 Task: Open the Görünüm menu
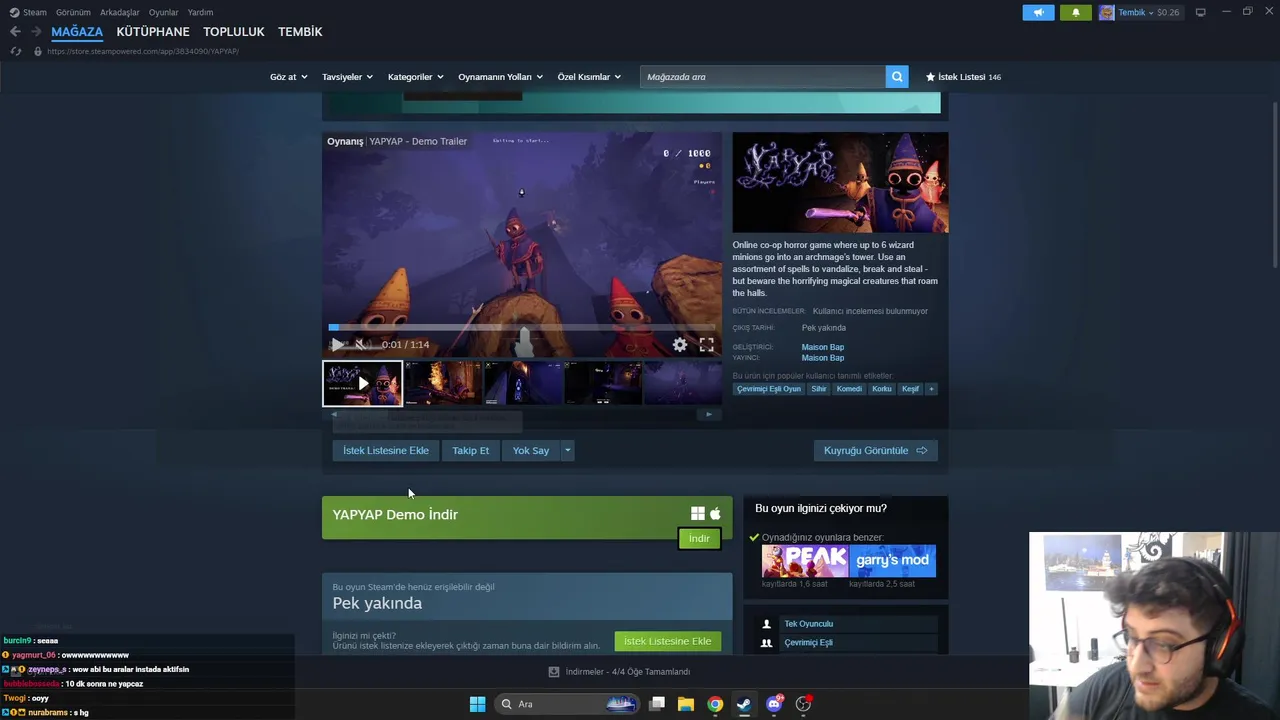click(73, 12)
